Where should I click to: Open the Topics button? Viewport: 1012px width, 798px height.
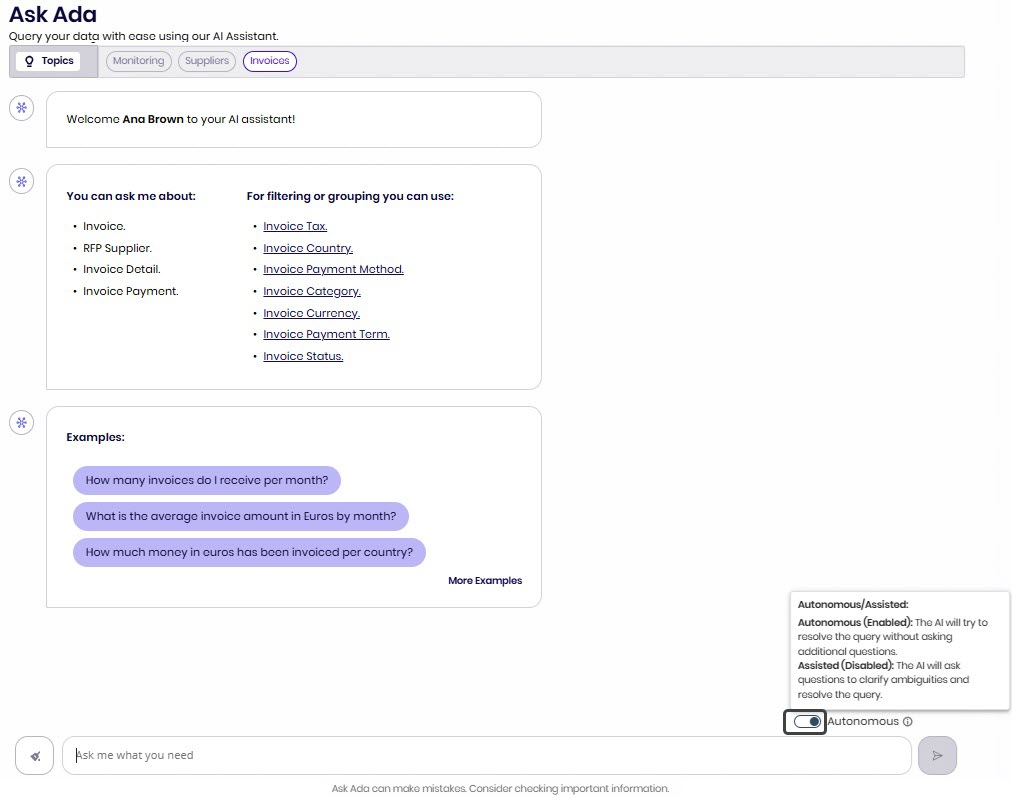pos(49,61)
